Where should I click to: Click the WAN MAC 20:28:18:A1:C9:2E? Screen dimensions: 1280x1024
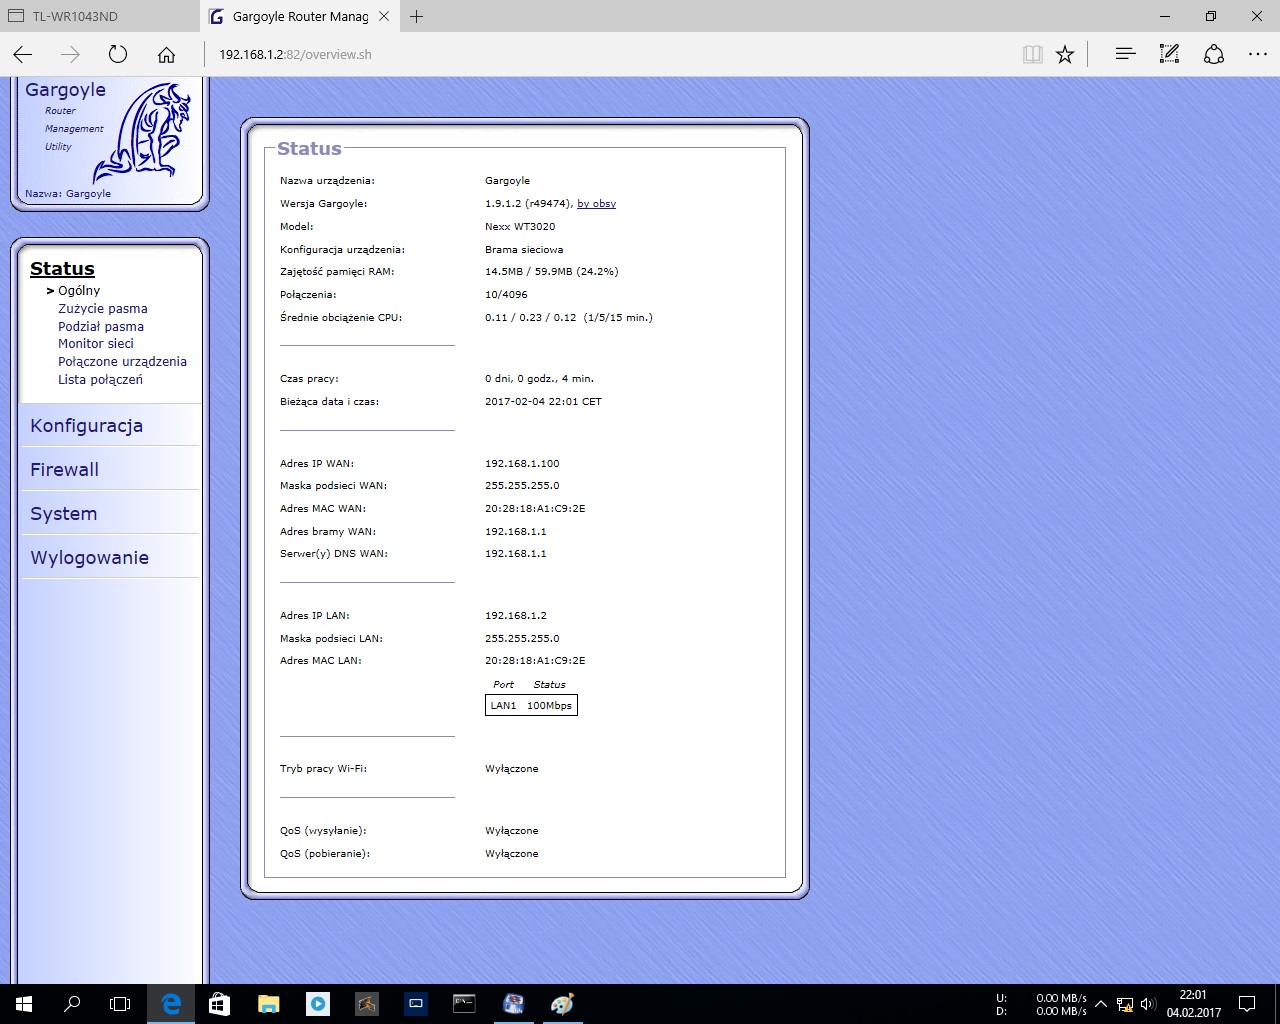(x=535, y=509)
